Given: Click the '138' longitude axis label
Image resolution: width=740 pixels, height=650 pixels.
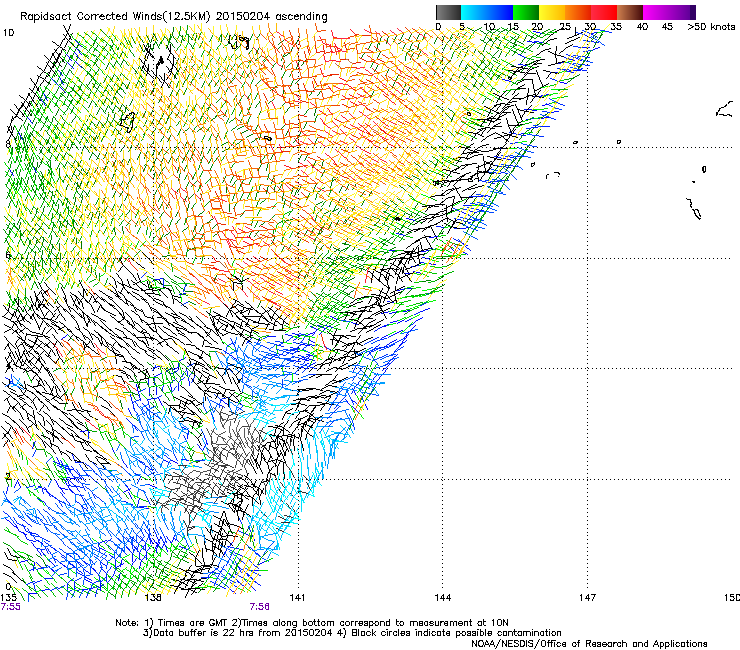Looking at the screenshot, I should 153,598.
